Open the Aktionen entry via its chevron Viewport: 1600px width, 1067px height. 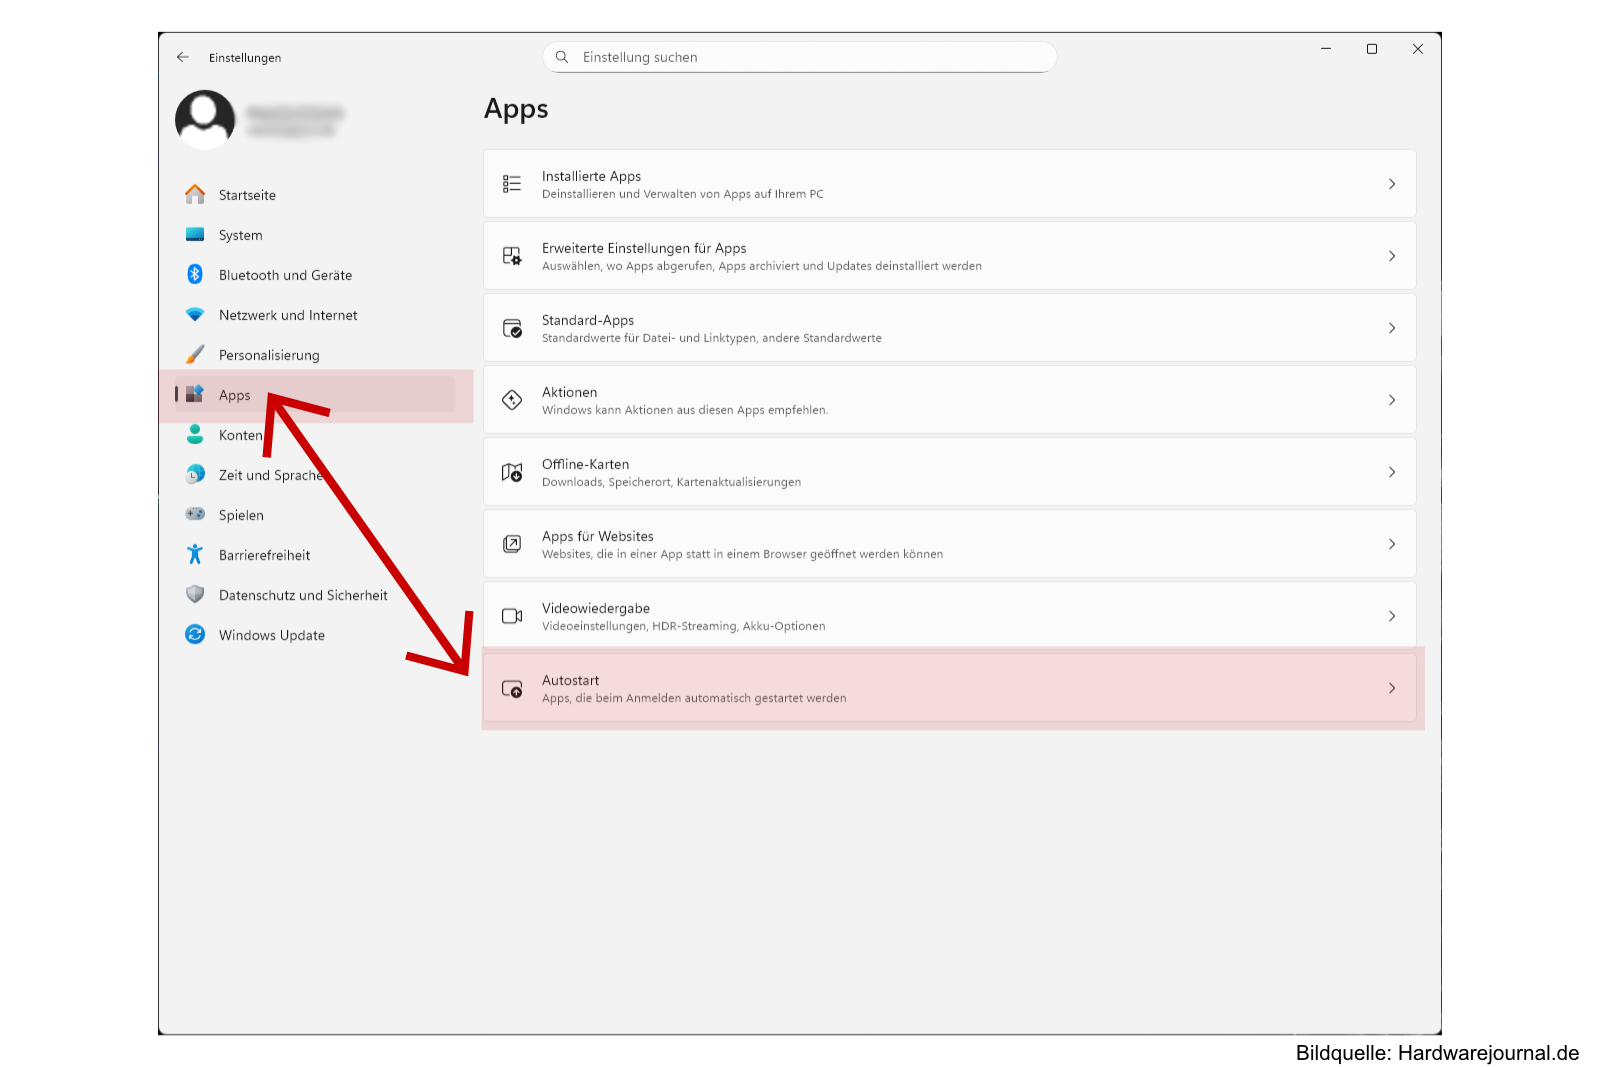pyautogui.click(x=1392, y=400)
